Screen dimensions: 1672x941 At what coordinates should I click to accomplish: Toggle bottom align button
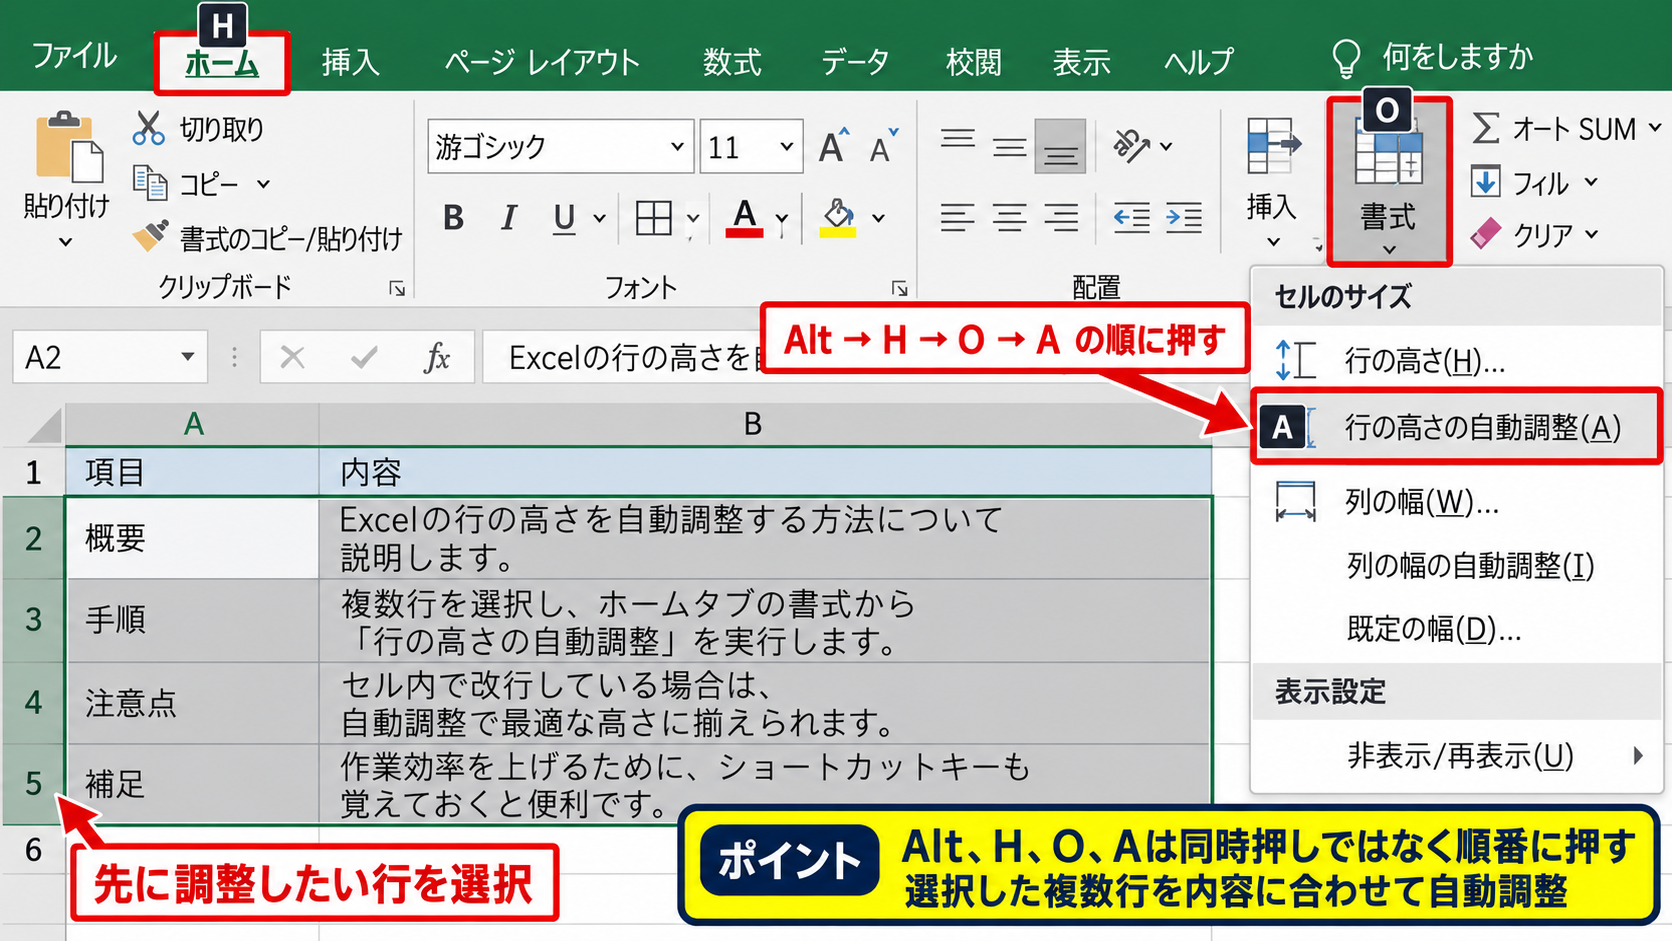(1060, 147)
